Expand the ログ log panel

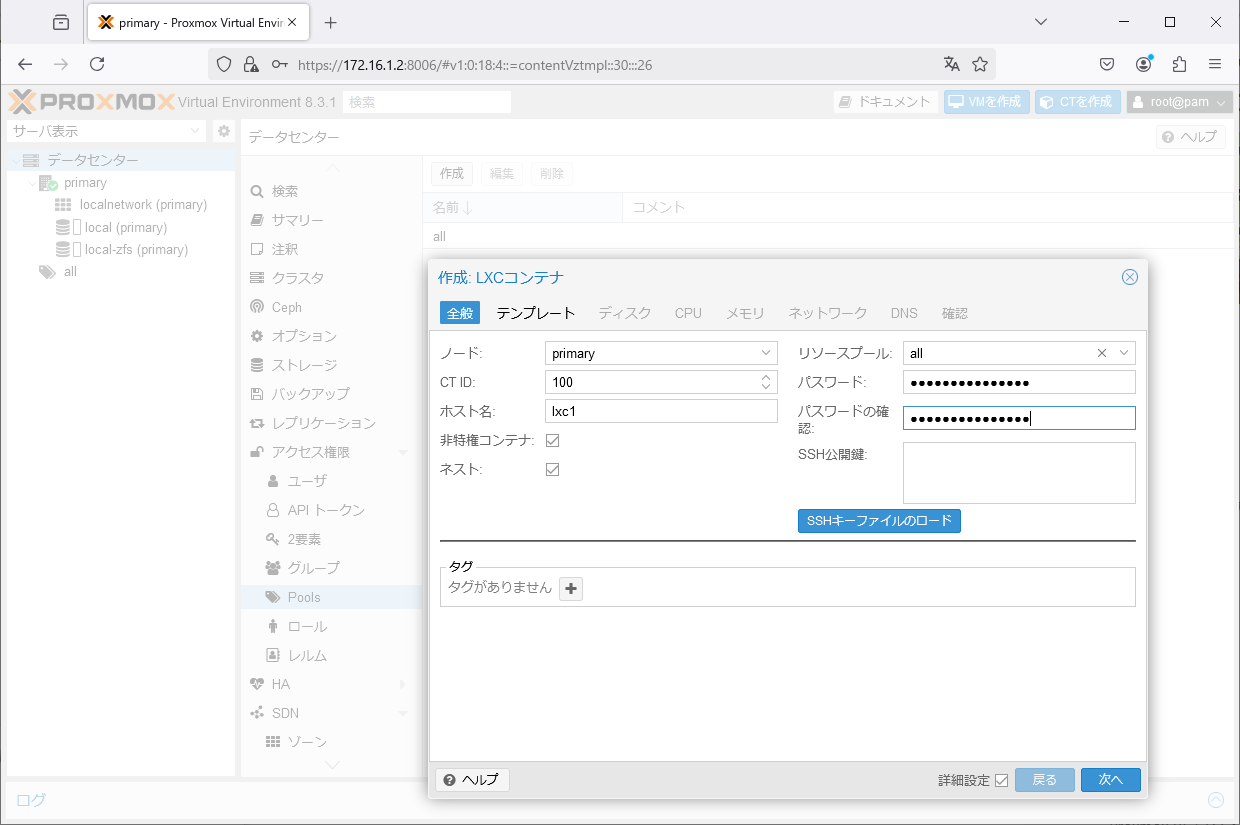(x=1215, y=800)
